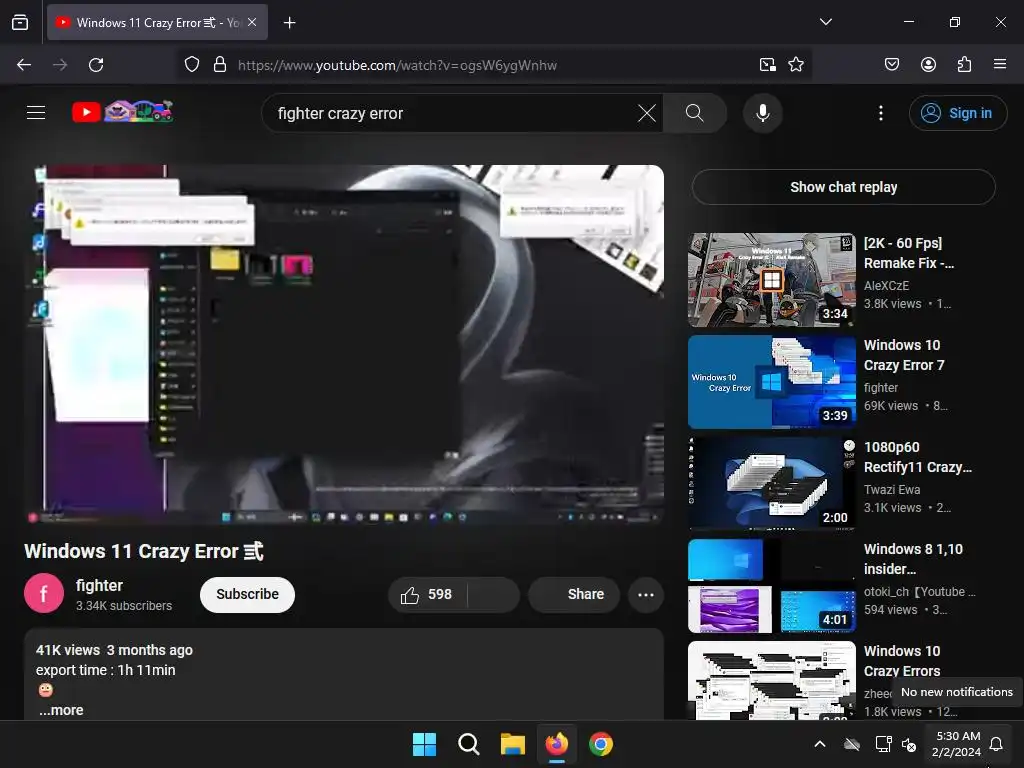Image resolution: width=1024 pixels, height=768 pixels.
Task: Open the fighter channel name link
Action: pyautogui.click(x=99, y=585)
